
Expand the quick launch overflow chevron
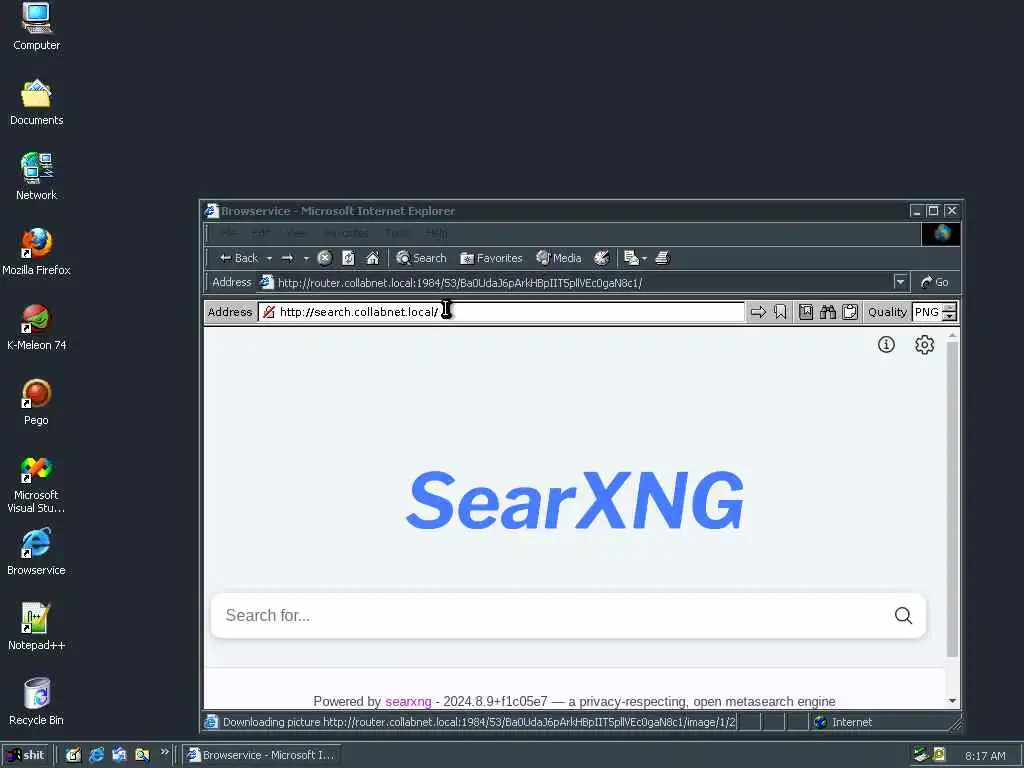coord(165,752)
